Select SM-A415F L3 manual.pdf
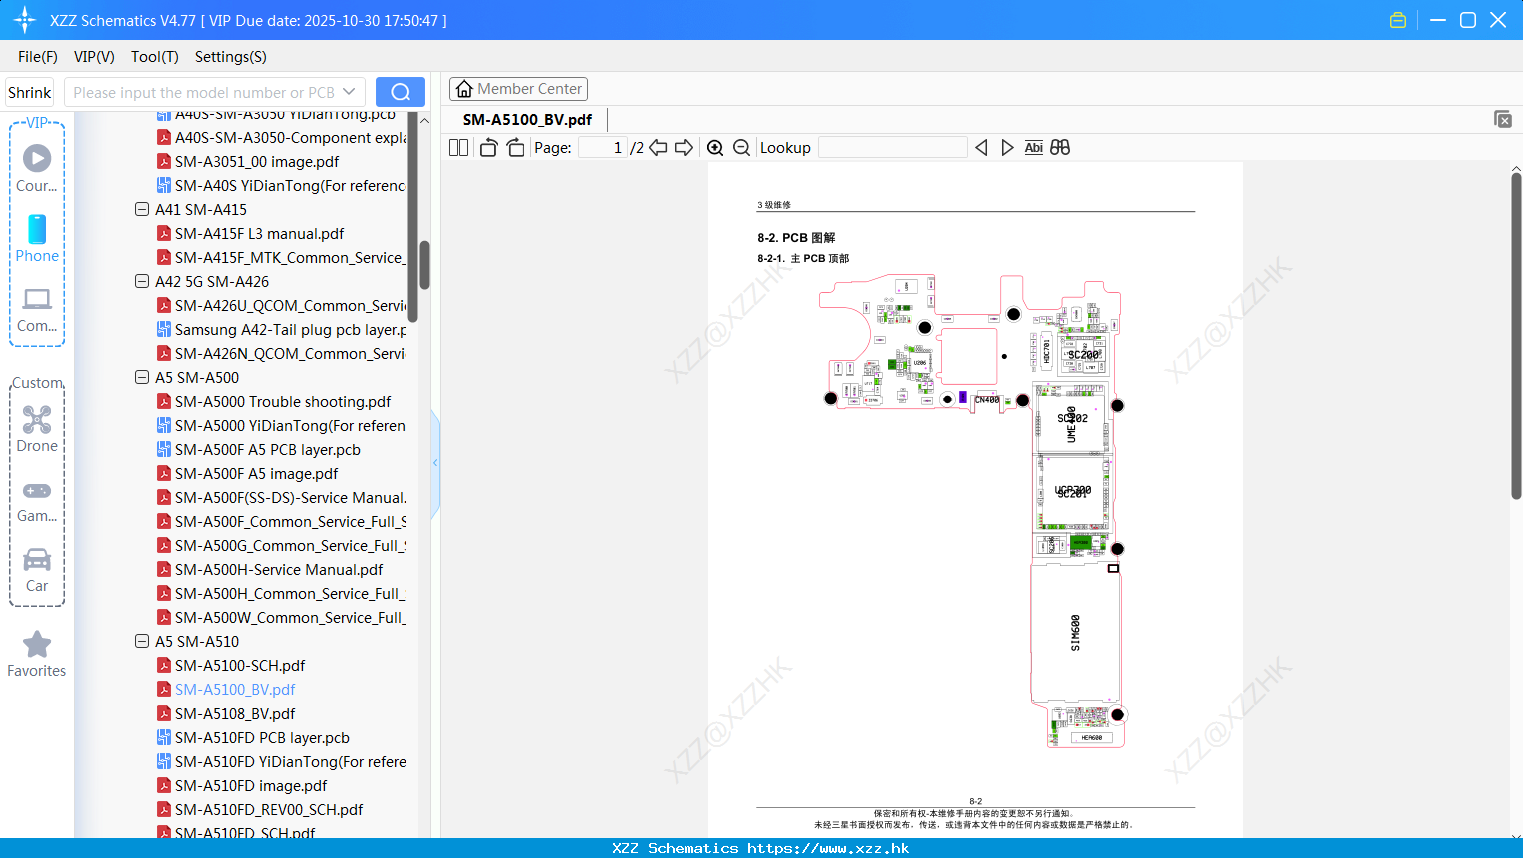 point(259,234)
